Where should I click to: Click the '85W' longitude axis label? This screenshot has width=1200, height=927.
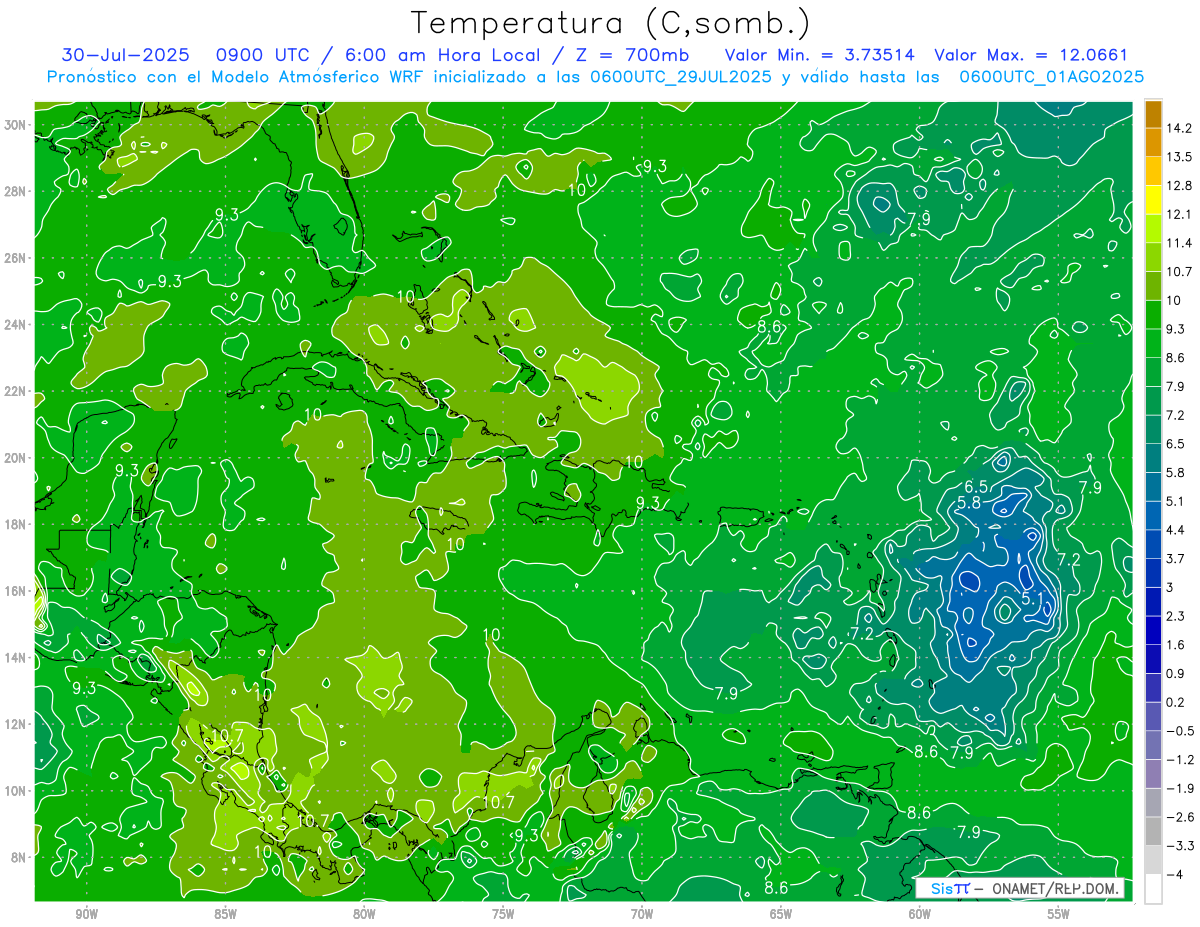pyautogui.click(x=226, y=914)
